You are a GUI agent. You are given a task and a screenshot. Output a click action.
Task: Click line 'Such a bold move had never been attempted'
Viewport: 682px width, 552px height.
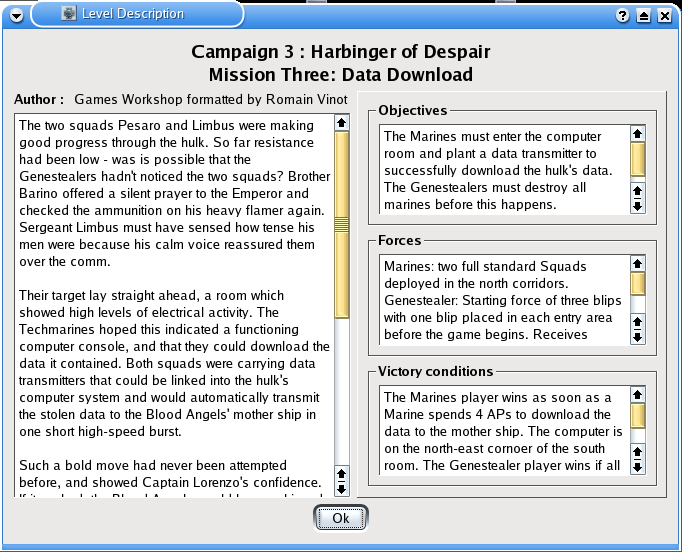tap(153, 465)
